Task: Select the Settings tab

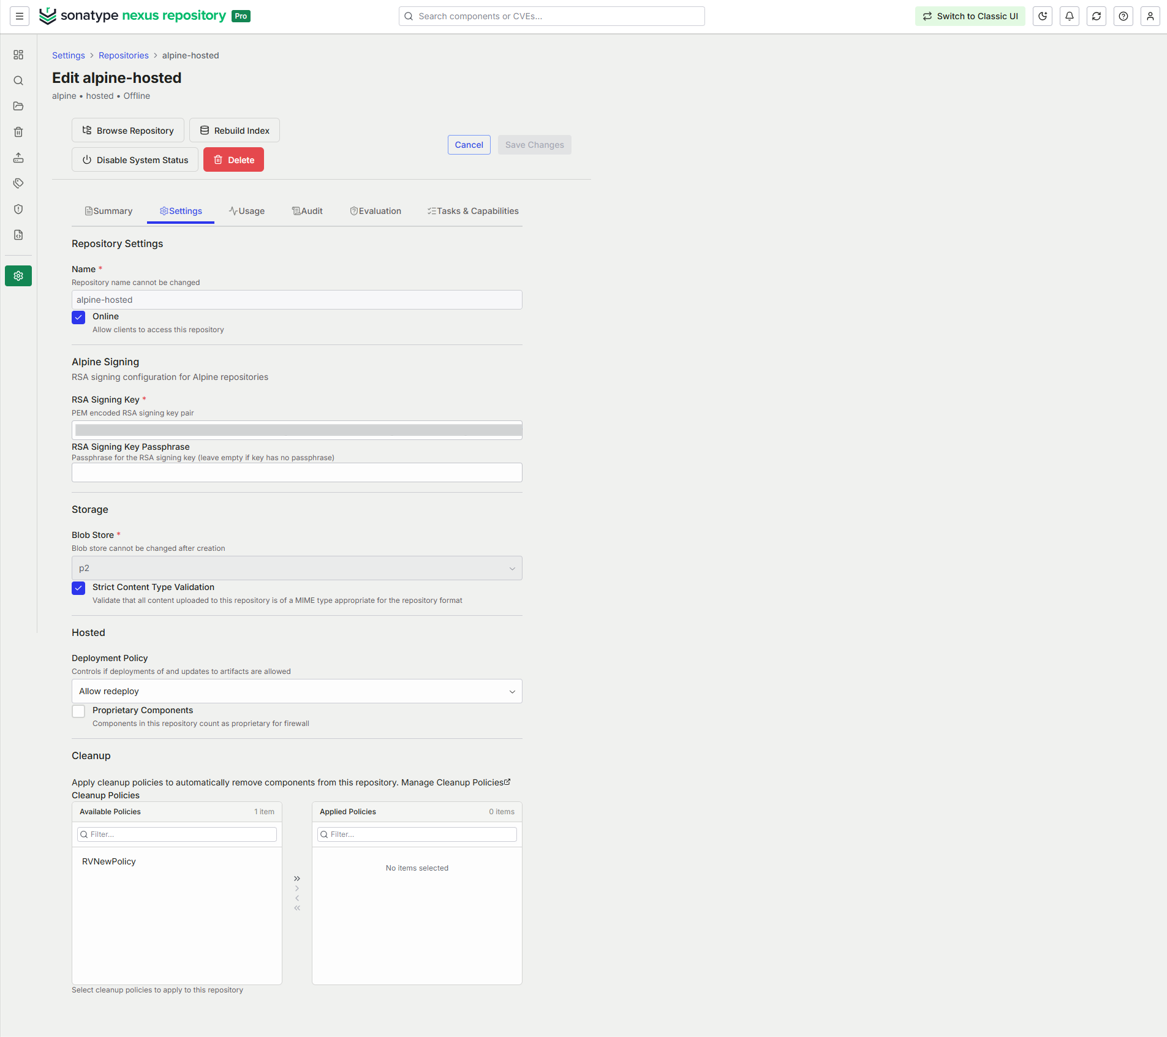Action: pos(181,211)
